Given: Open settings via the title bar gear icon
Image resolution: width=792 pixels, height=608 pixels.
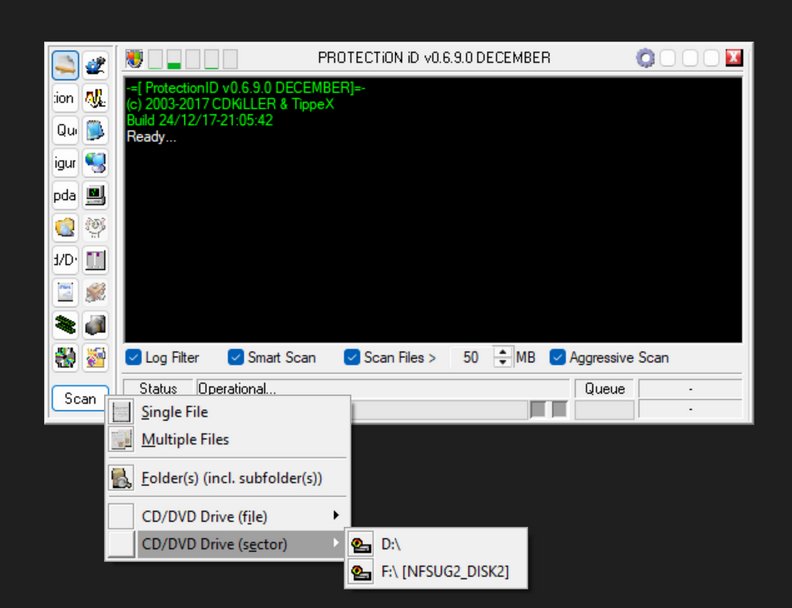Looking at the screenshot, I should [645, 58].
